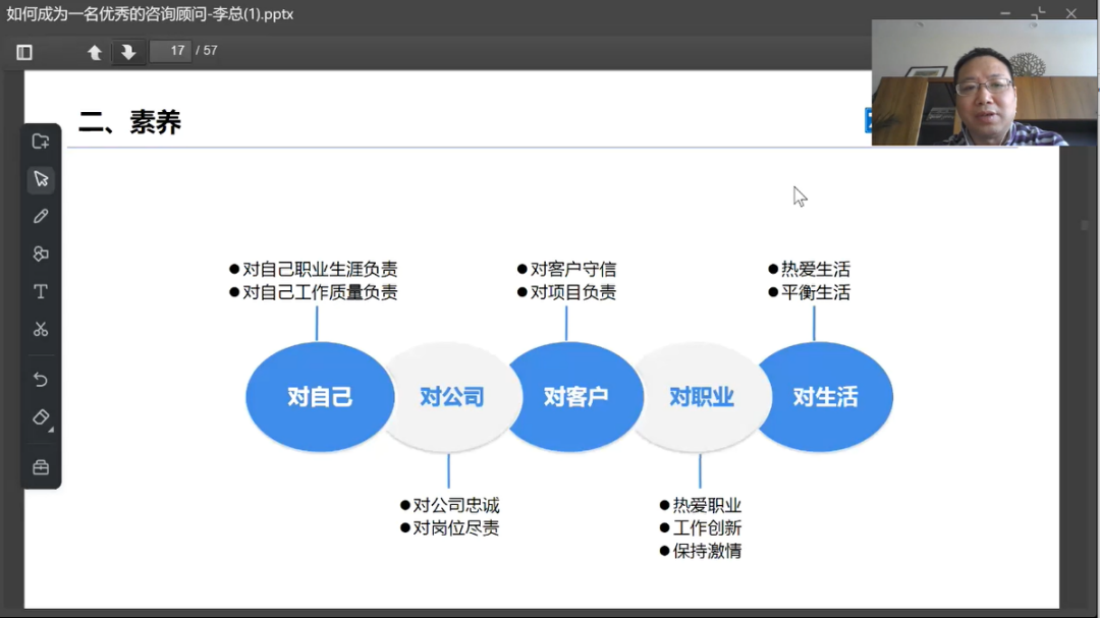This screenshot has width=1100, height=618.
Task: Select the add note/insert tool at toolbar top
Action: (x=41, y=142)
